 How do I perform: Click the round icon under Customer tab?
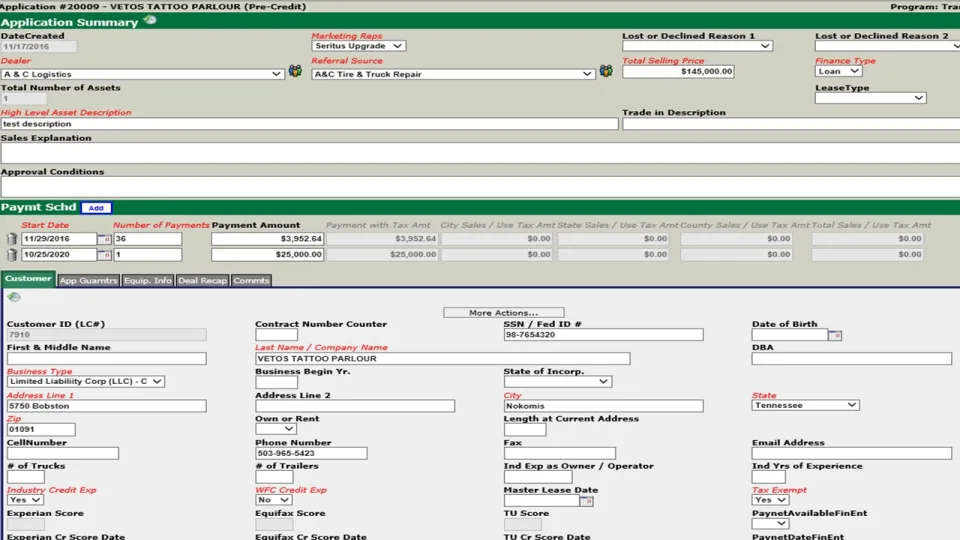14,297
